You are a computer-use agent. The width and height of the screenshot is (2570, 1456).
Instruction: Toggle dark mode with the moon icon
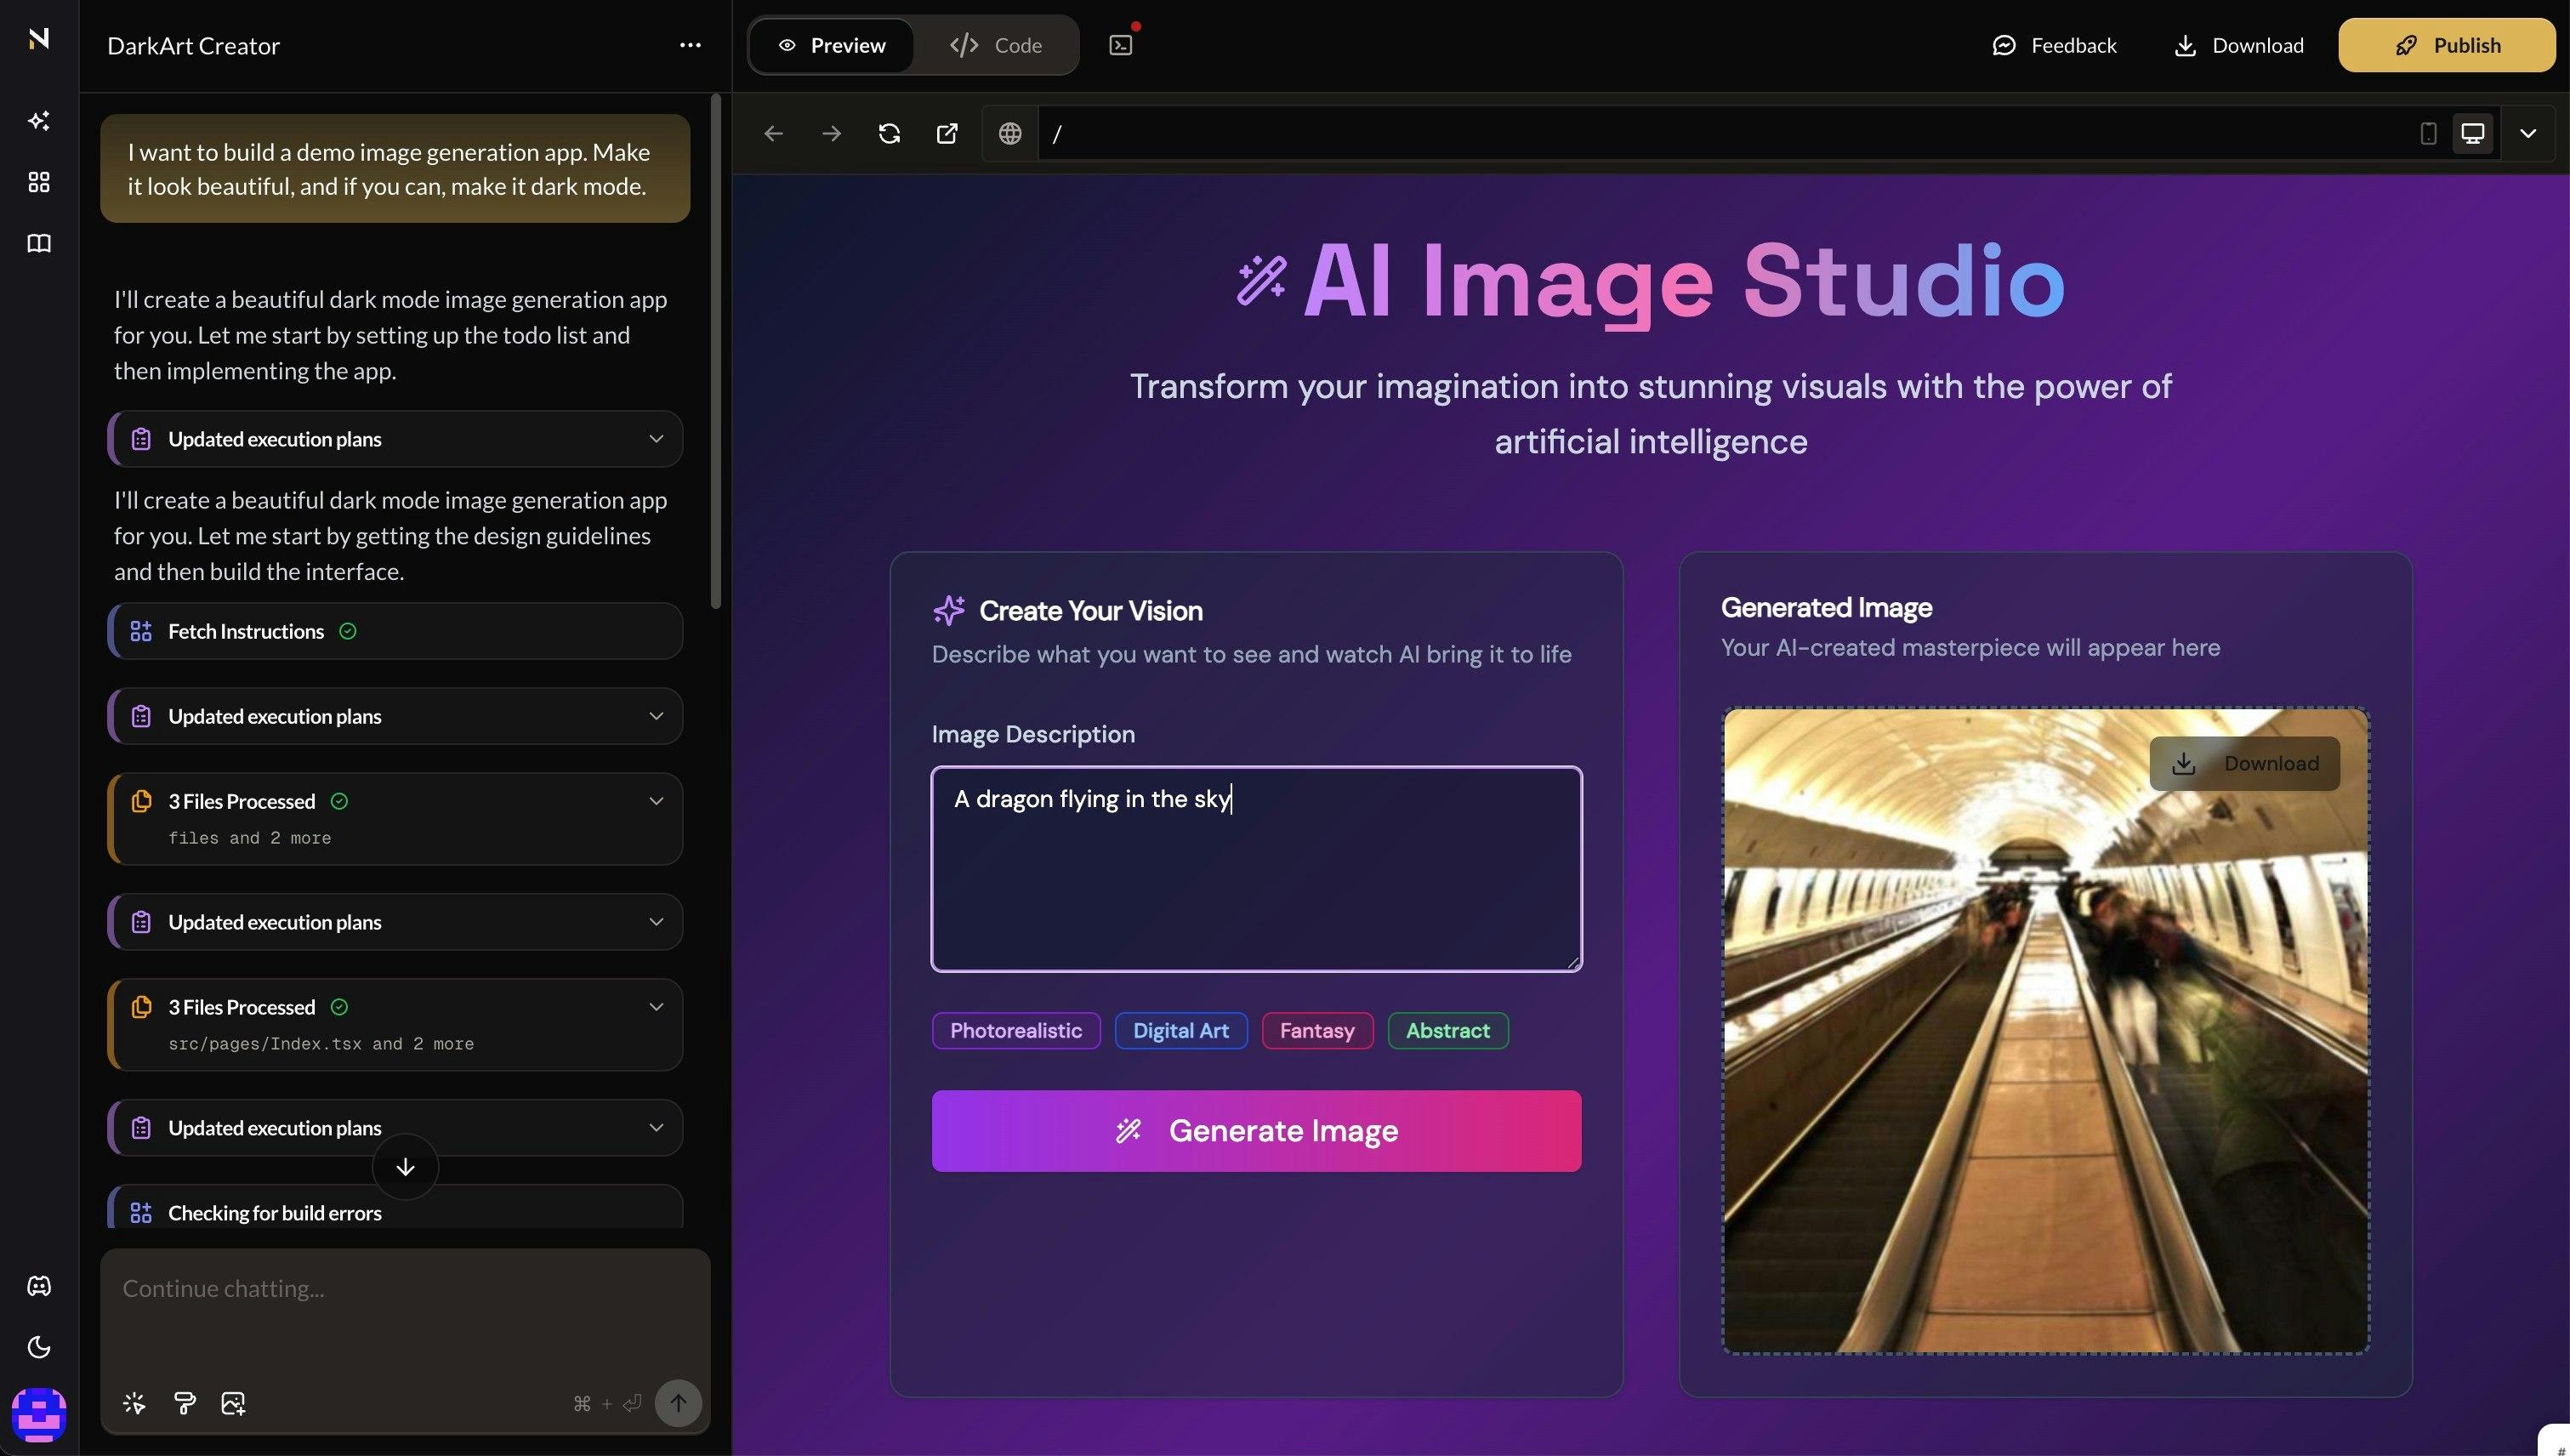click(x=39, y=1347)
